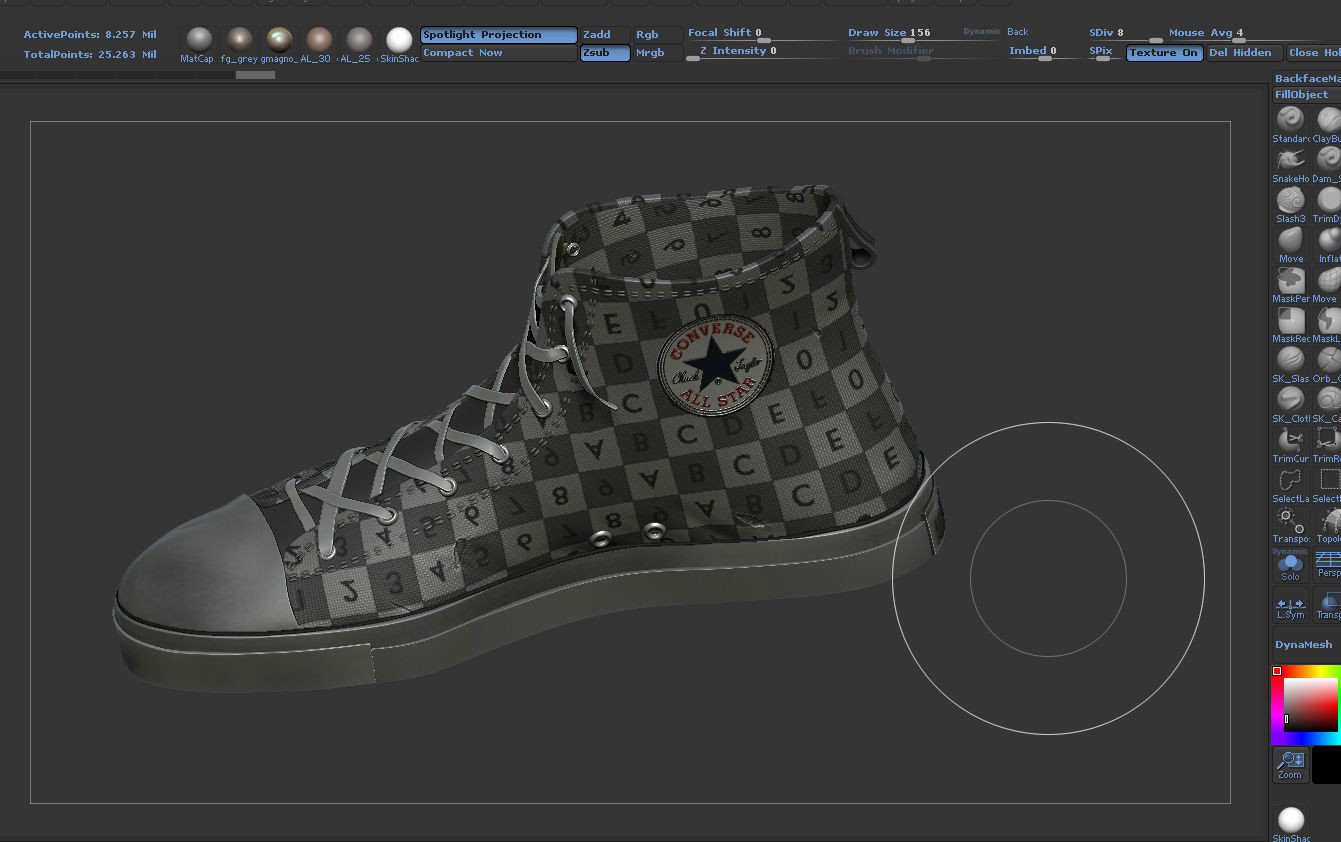Image resolution: width=1341 pixels, height=842 pixels.
Task: Toggle L.Sym local symmetry
Action: [1290, 606]
